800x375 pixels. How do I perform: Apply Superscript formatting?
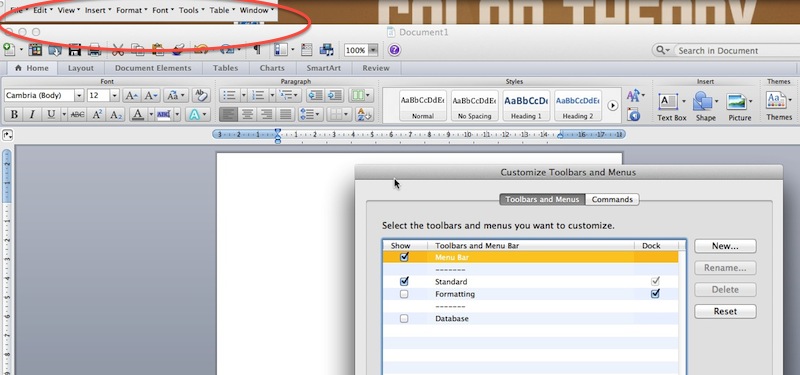97,114
